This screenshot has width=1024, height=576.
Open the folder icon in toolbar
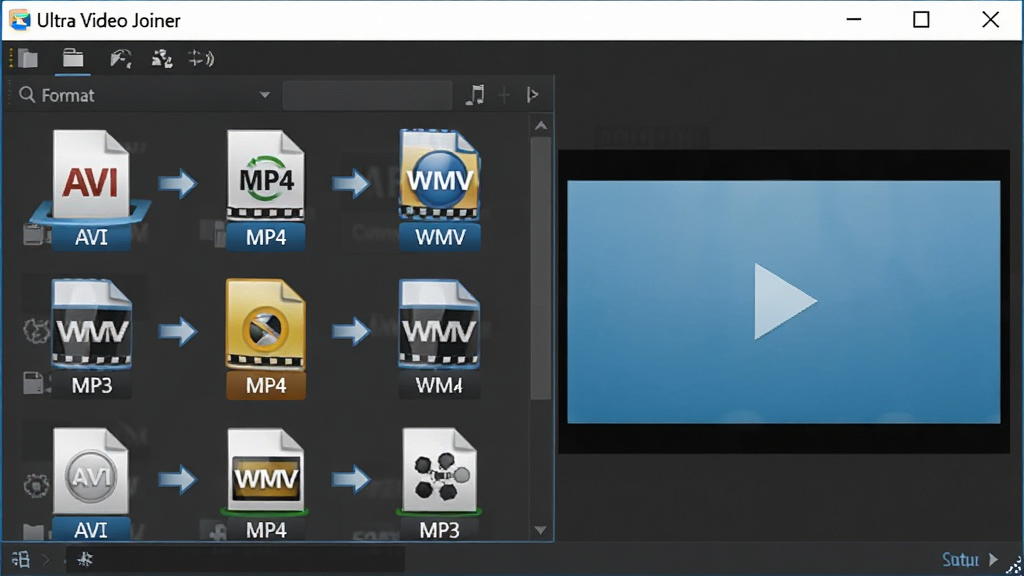click(72, 58)
